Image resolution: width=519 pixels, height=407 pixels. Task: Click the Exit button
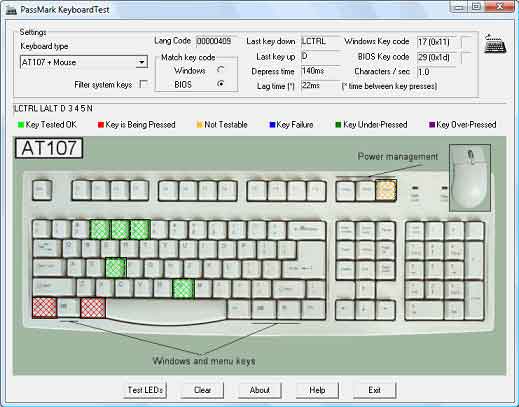pos(375,390)
